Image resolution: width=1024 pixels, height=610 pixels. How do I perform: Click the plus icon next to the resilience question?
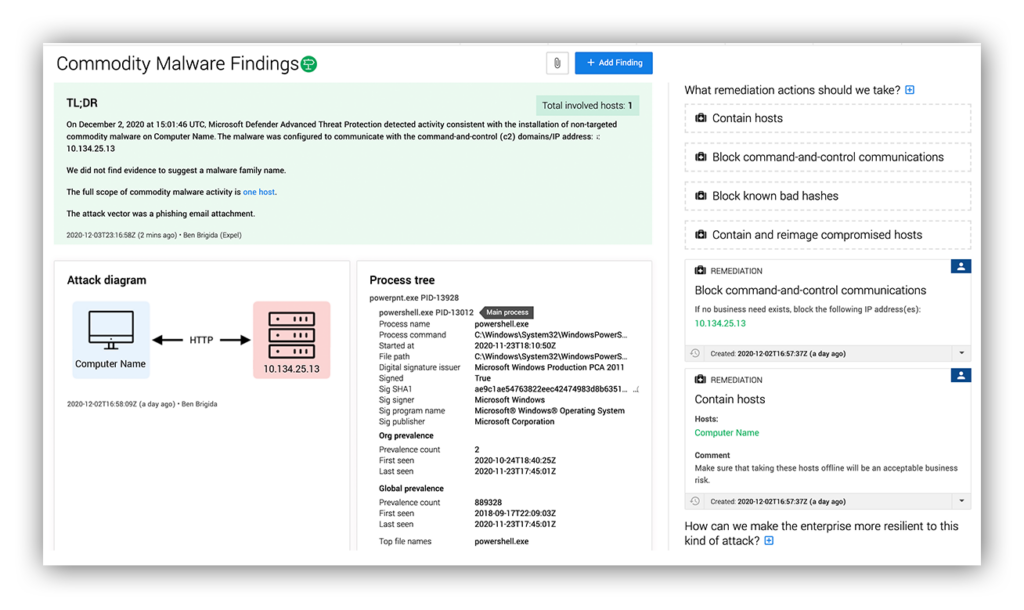(x=767, y=539)
